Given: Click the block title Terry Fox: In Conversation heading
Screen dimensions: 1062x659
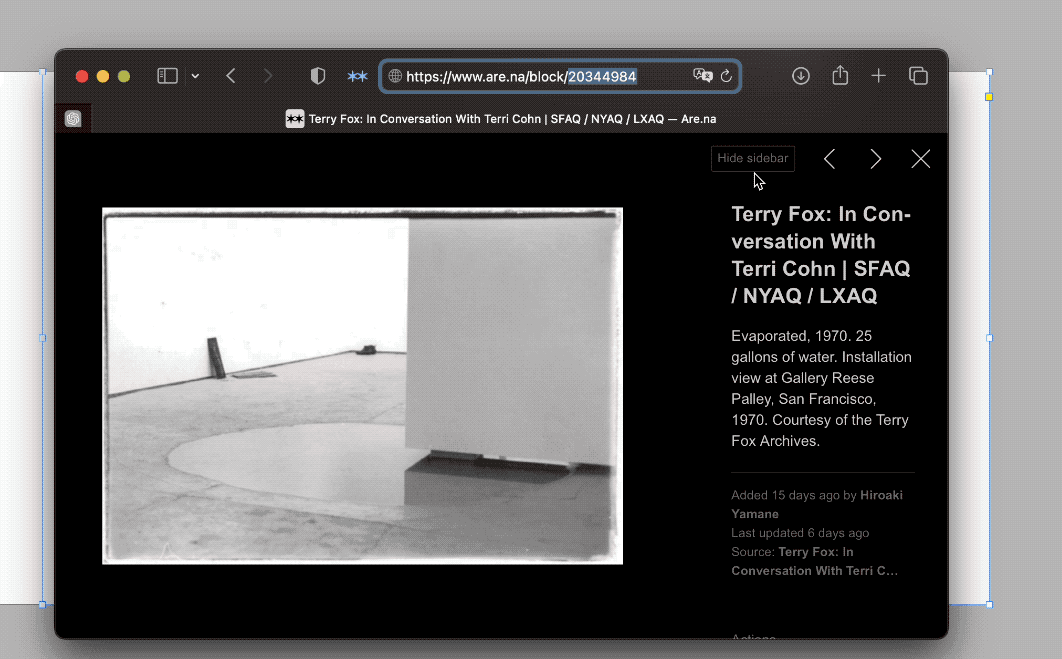Looking at the screenshot, I should [821, 255].
